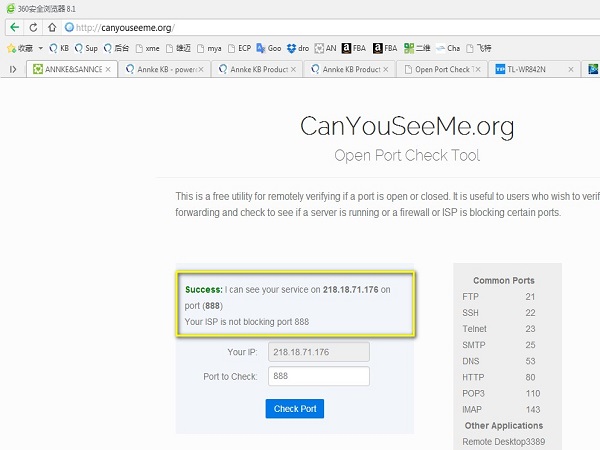Screen dimensions: 600x450
Task: Click the CanYouSeeMe.org heading
Action: [x=407, y=127]
